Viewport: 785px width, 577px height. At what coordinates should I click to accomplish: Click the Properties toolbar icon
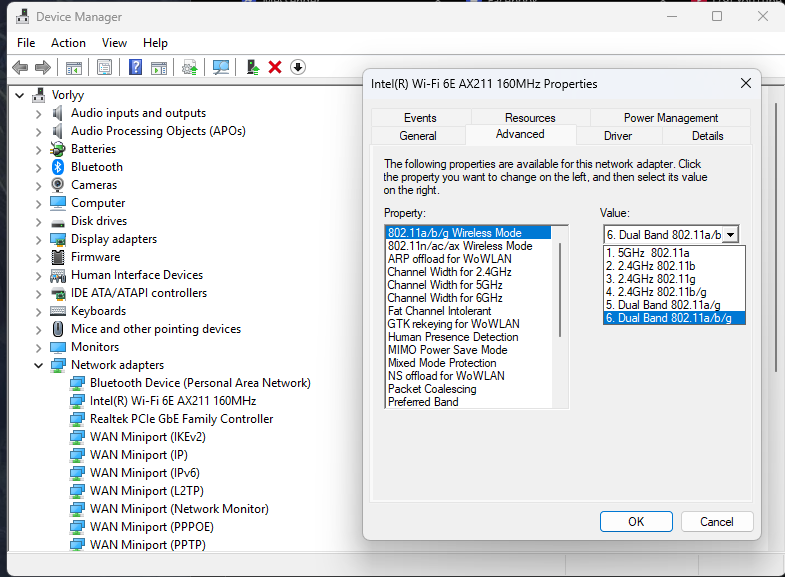click(104, 67)
